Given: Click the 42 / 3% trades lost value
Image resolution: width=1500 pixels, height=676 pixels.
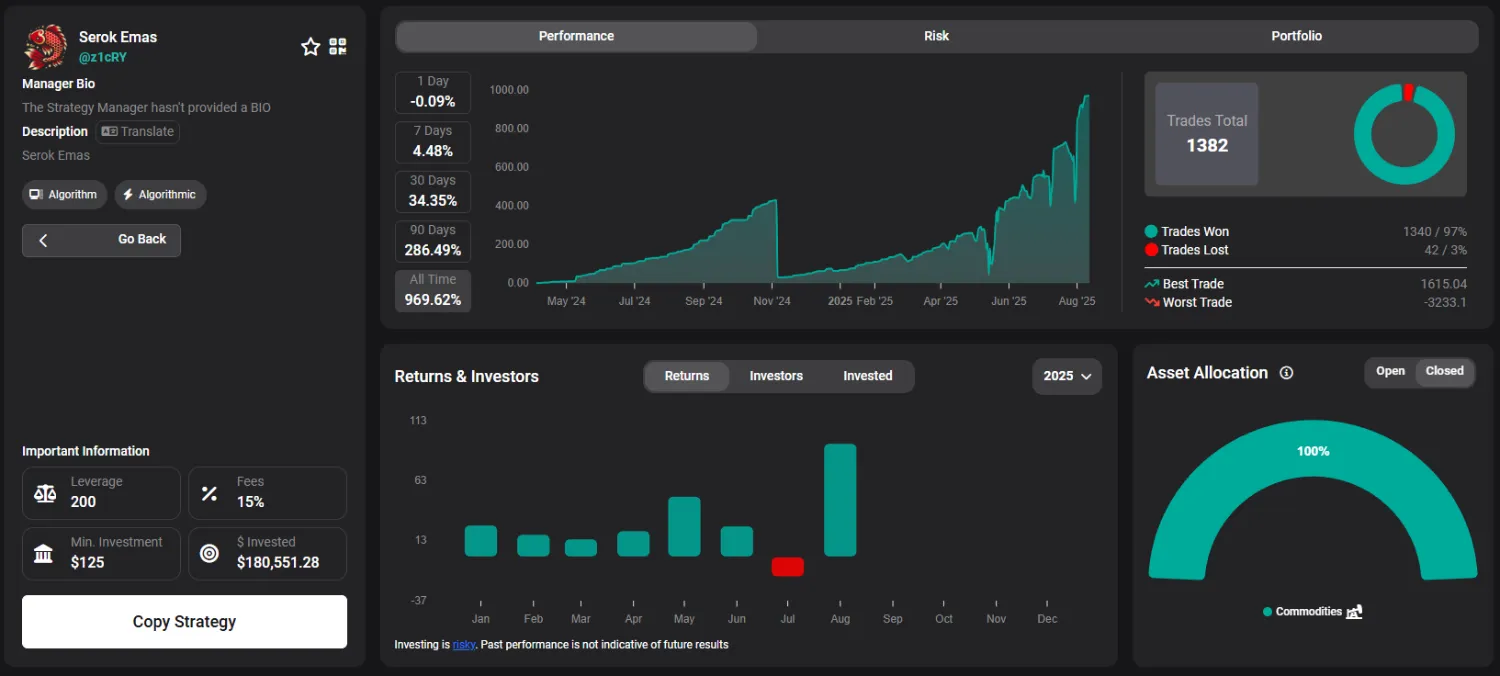Looking at the screenshot, I should point(1446,250).
